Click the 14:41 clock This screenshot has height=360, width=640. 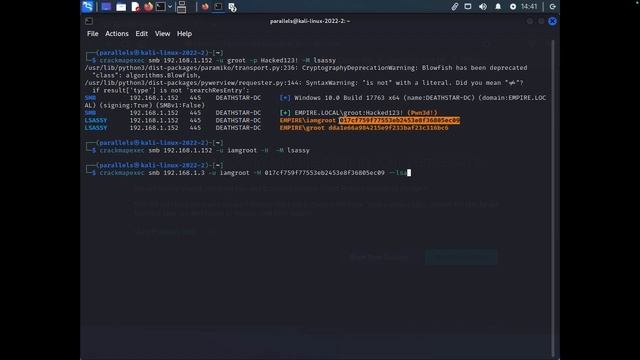(x=529, y=7)
